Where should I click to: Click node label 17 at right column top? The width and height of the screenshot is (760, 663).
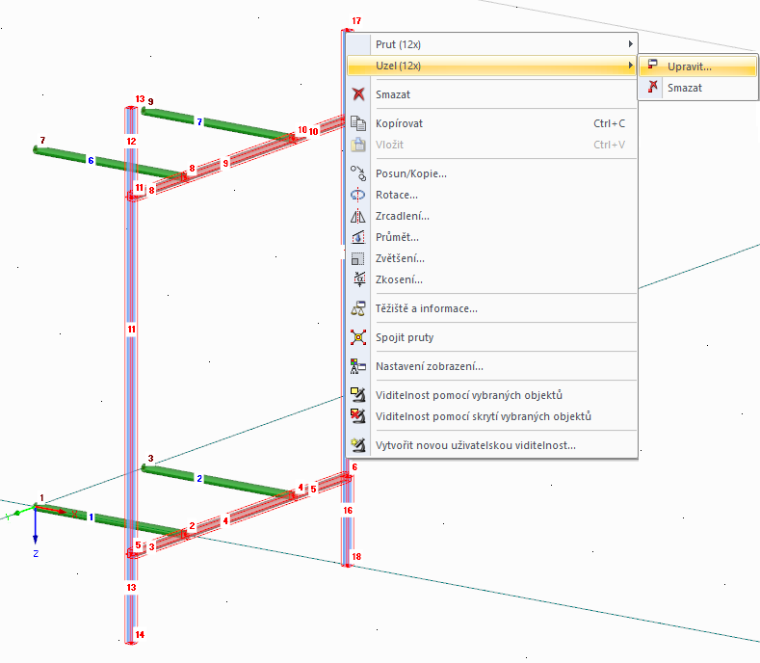coord(357,21)
